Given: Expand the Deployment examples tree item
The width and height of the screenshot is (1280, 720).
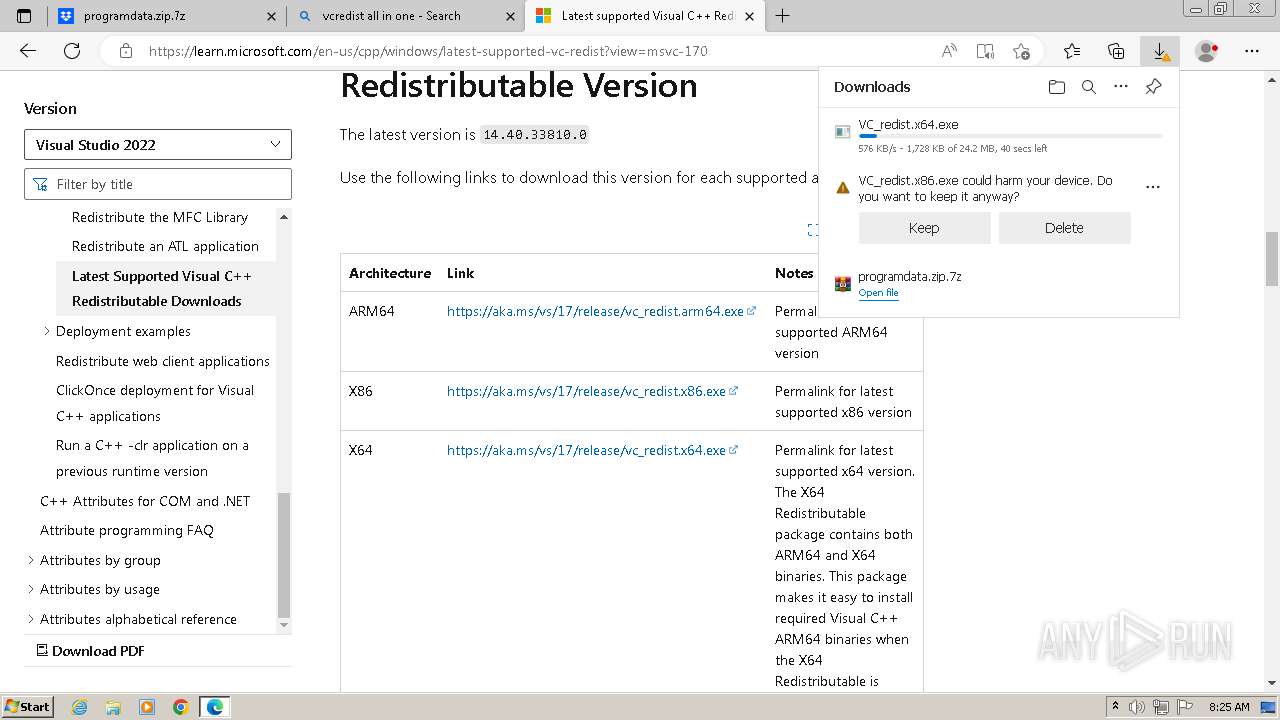Looking at the screenshot, I should 46,331.
